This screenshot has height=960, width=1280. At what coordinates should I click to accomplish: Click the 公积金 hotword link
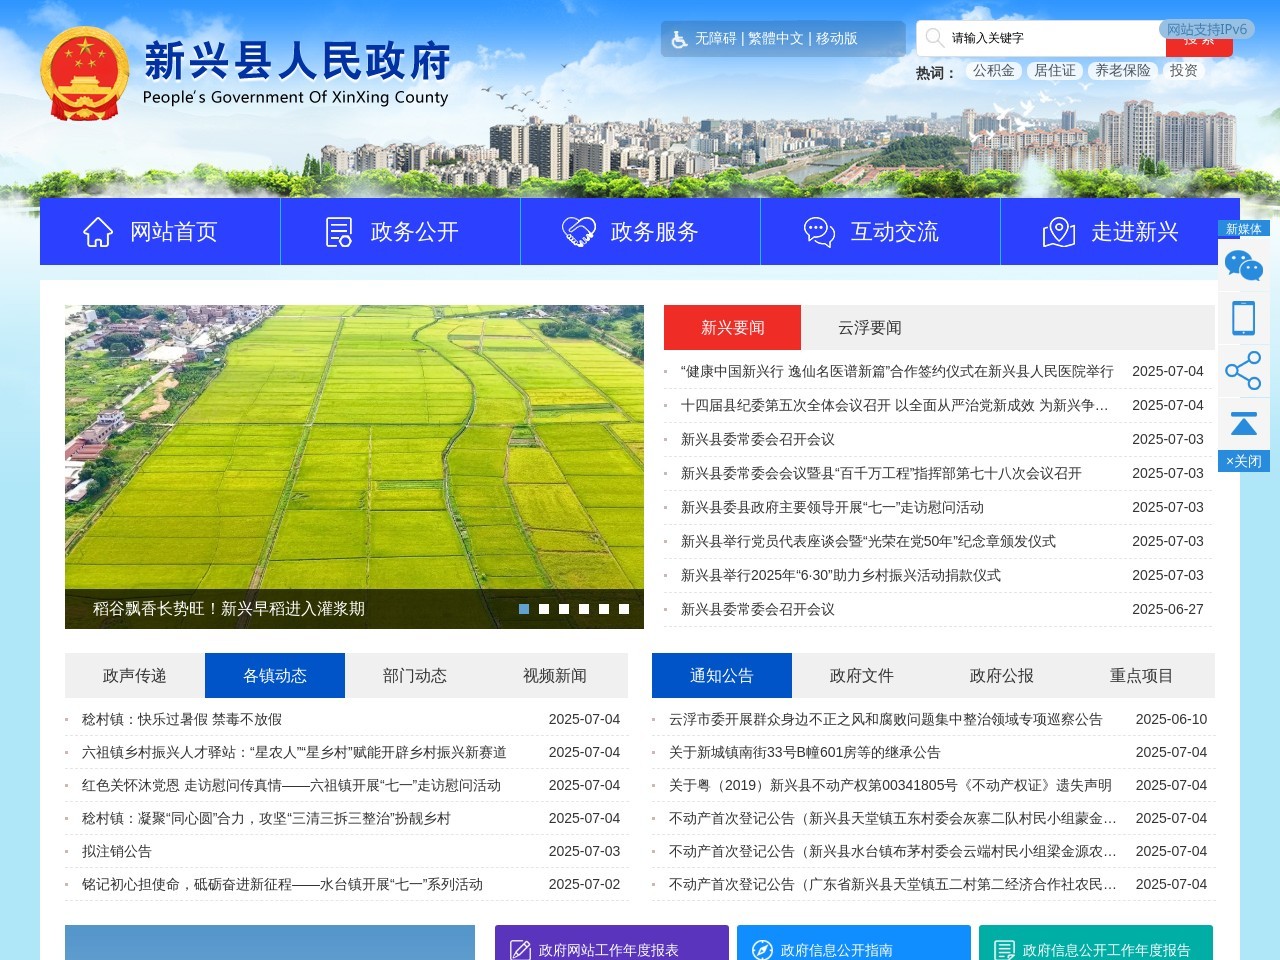(993, 70)
